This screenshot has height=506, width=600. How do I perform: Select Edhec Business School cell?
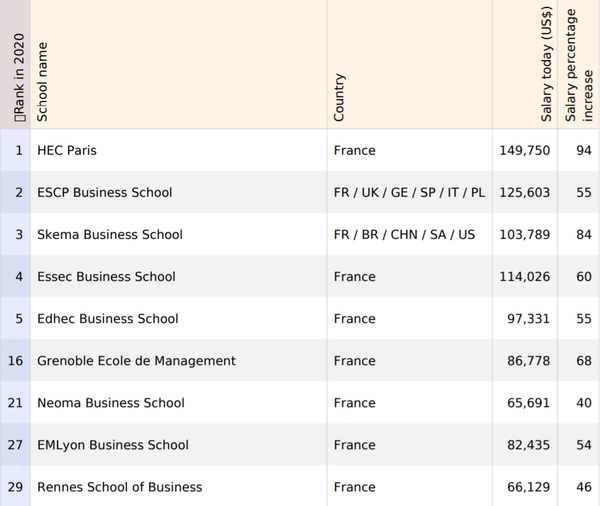click(107, 319)
